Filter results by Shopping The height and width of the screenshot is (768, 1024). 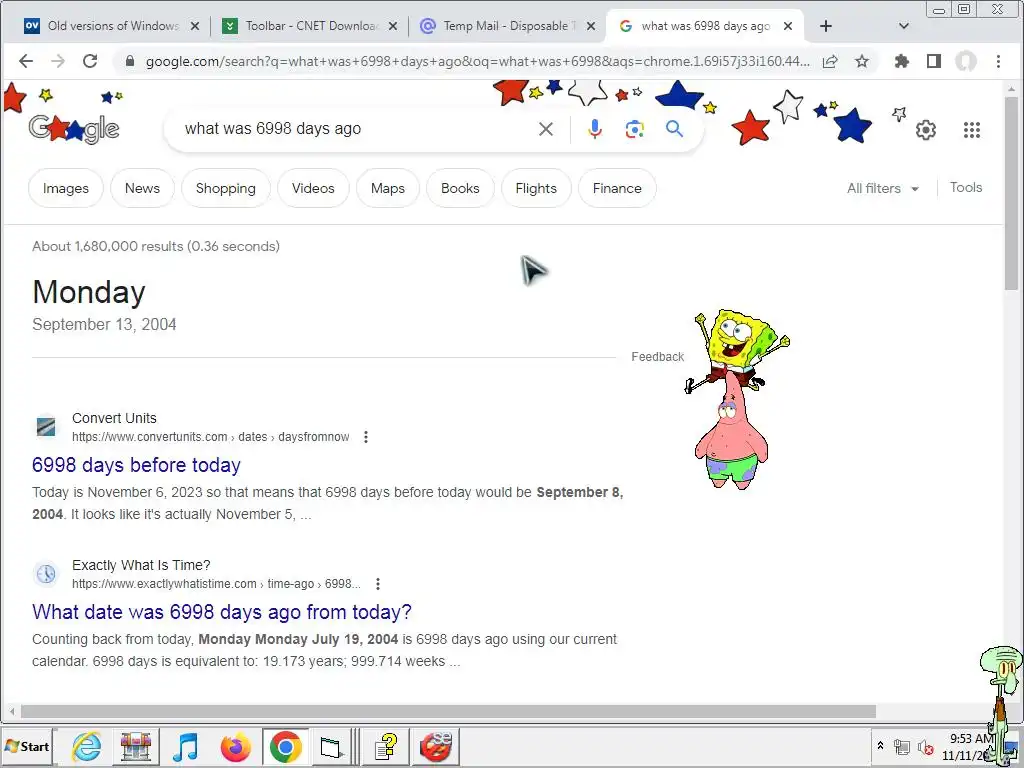click(x=226, y=188)
